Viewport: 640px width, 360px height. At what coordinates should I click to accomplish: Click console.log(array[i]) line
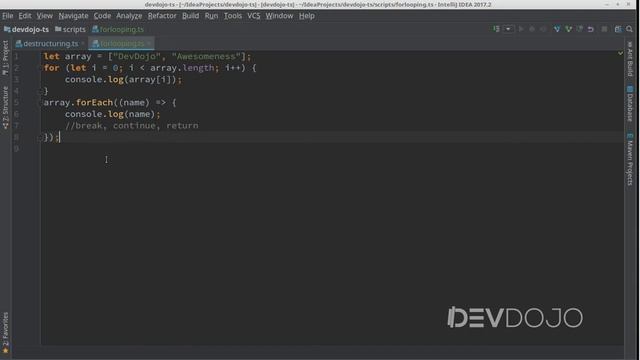(x=123, y=80)
